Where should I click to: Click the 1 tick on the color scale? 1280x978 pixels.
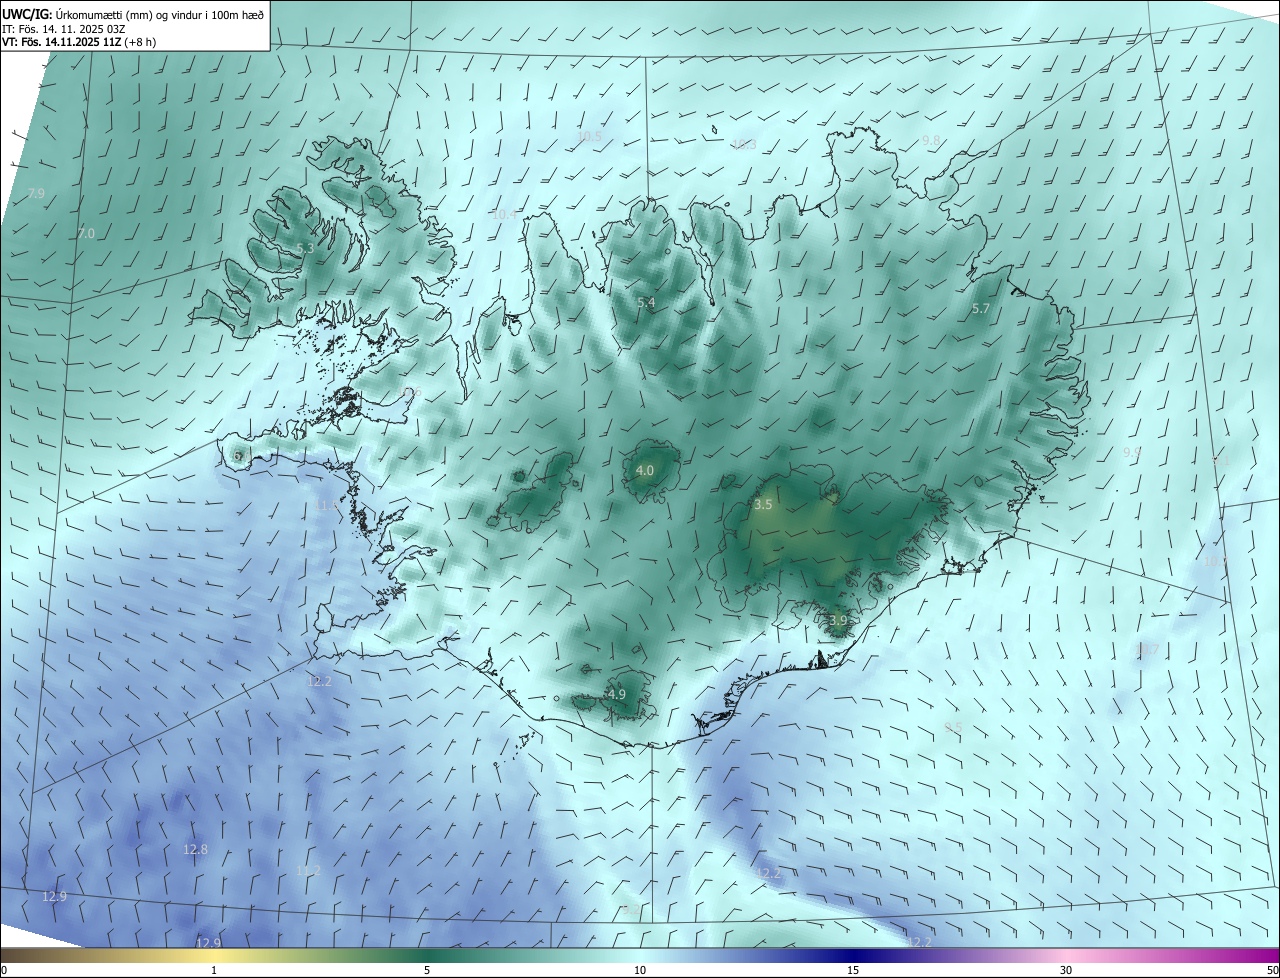coord(214,970)
